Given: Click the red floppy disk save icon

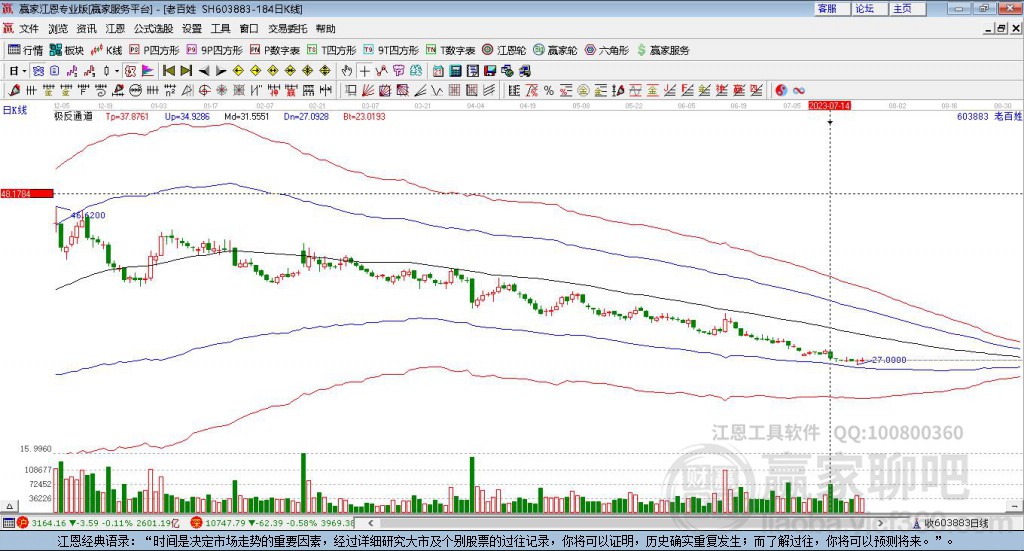Looking at the screenshot, I should click(490, 71).
